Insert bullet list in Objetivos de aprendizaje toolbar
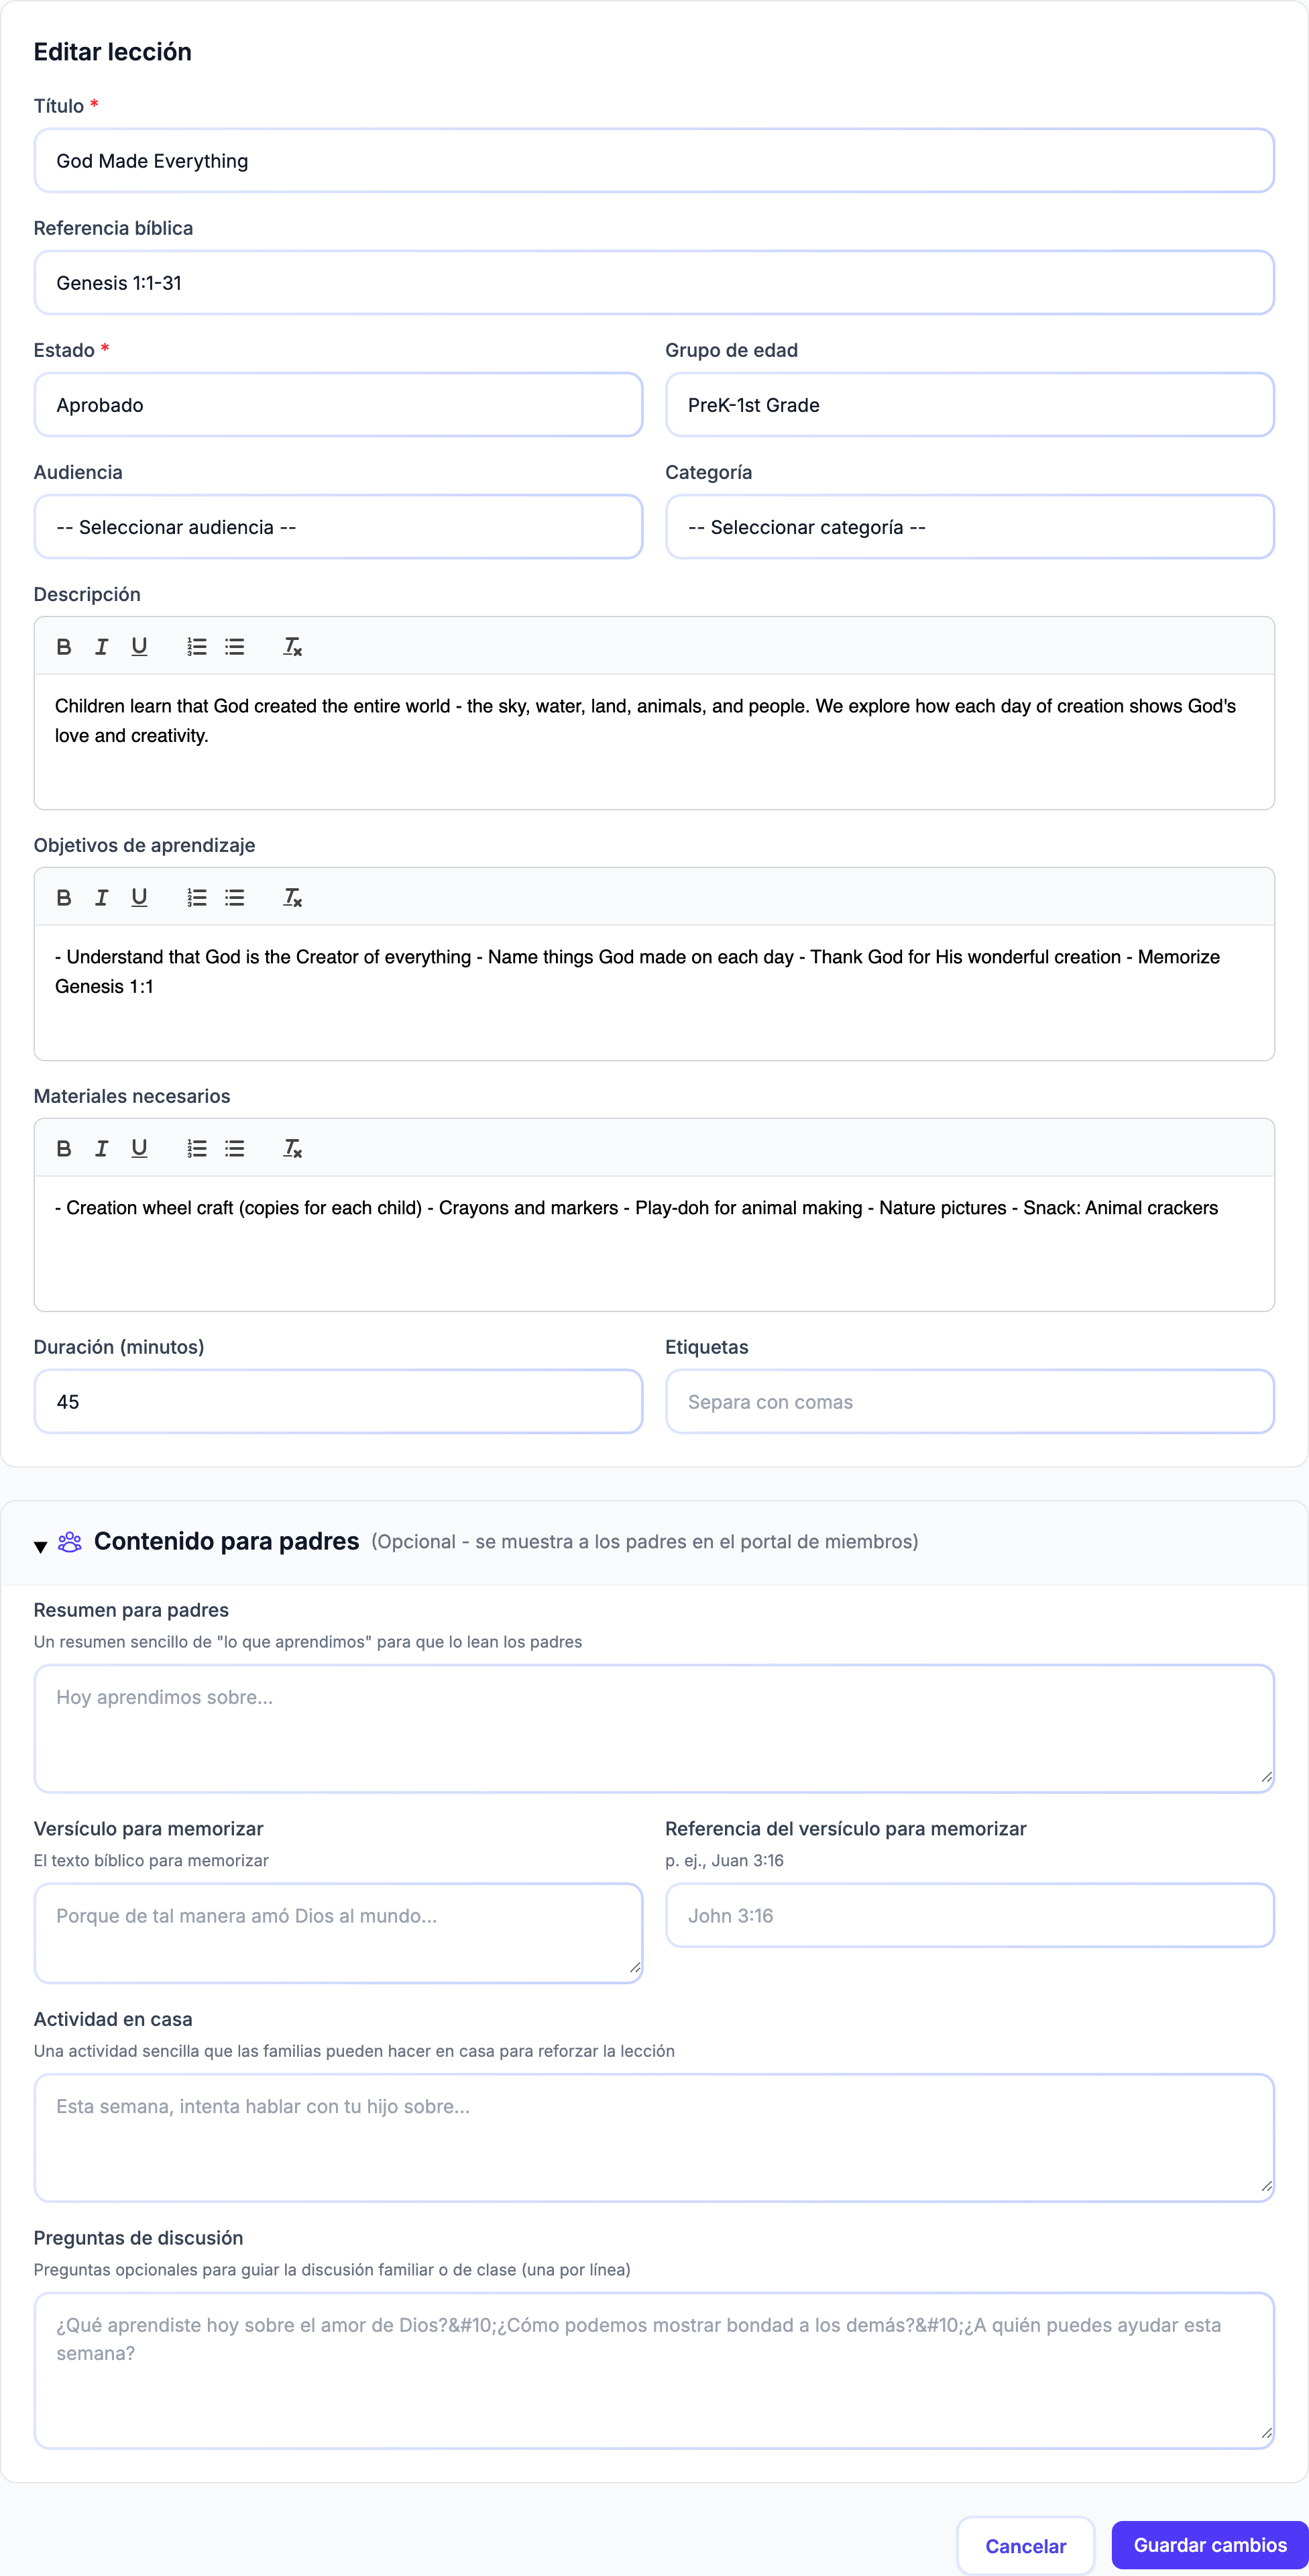Screen dimensions: 1309x2576 point(235,898)
